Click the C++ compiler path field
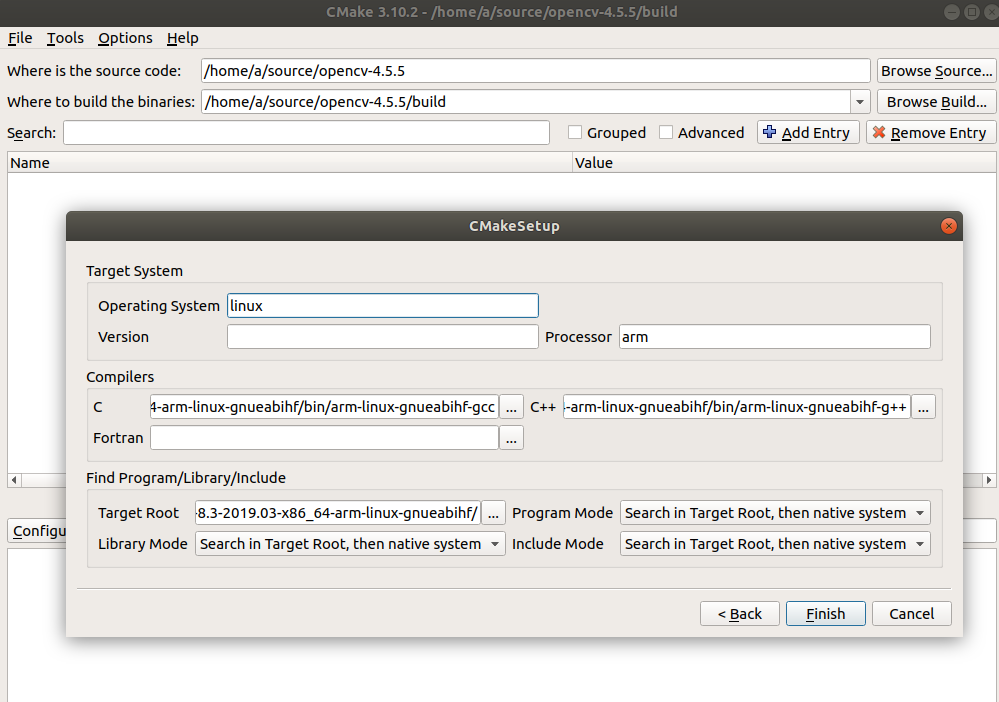The image size is (999, 702). click(737, 407)
